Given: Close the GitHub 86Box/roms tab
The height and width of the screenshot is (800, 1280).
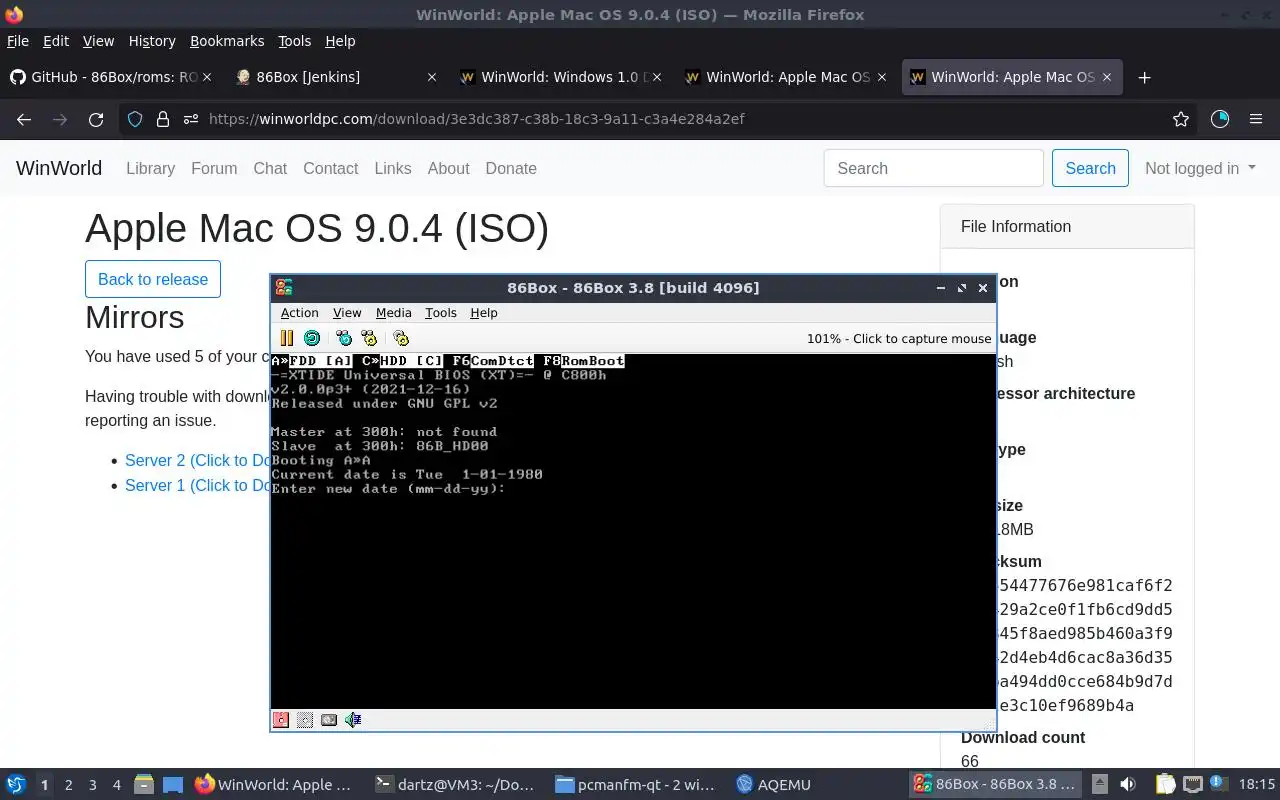Looking at the screenshot, I should coord(206,77).
